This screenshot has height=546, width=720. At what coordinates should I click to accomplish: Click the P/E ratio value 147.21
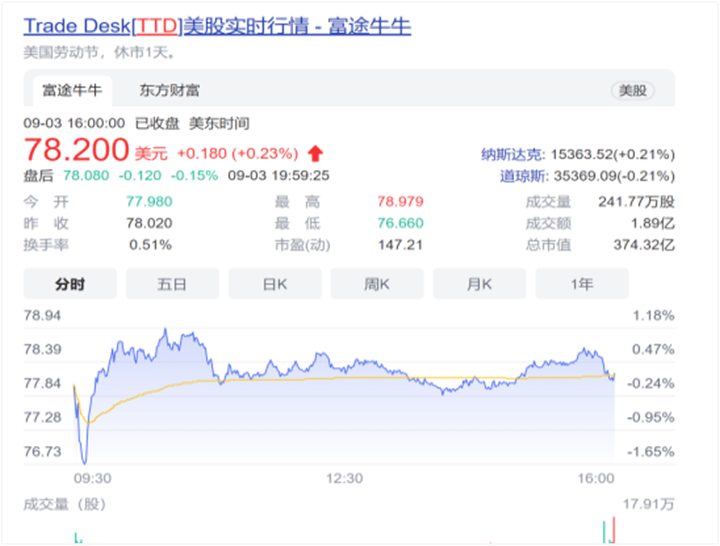(400, 245)
